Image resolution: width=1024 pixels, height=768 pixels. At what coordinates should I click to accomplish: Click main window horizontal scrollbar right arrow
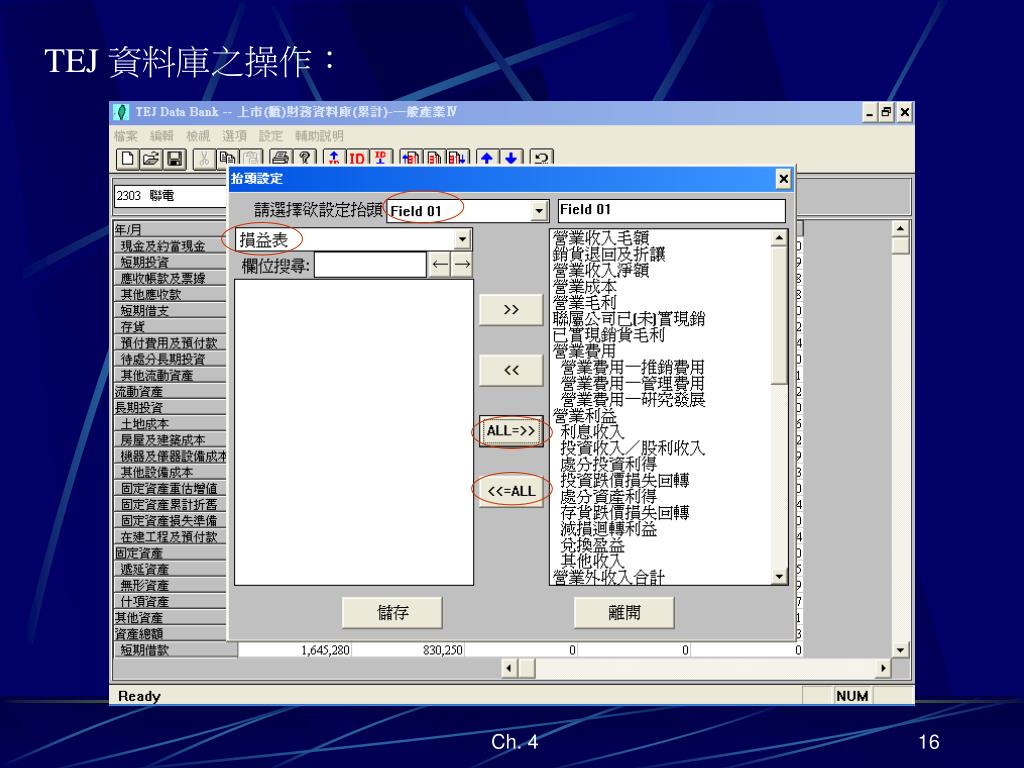coord(883,668)
